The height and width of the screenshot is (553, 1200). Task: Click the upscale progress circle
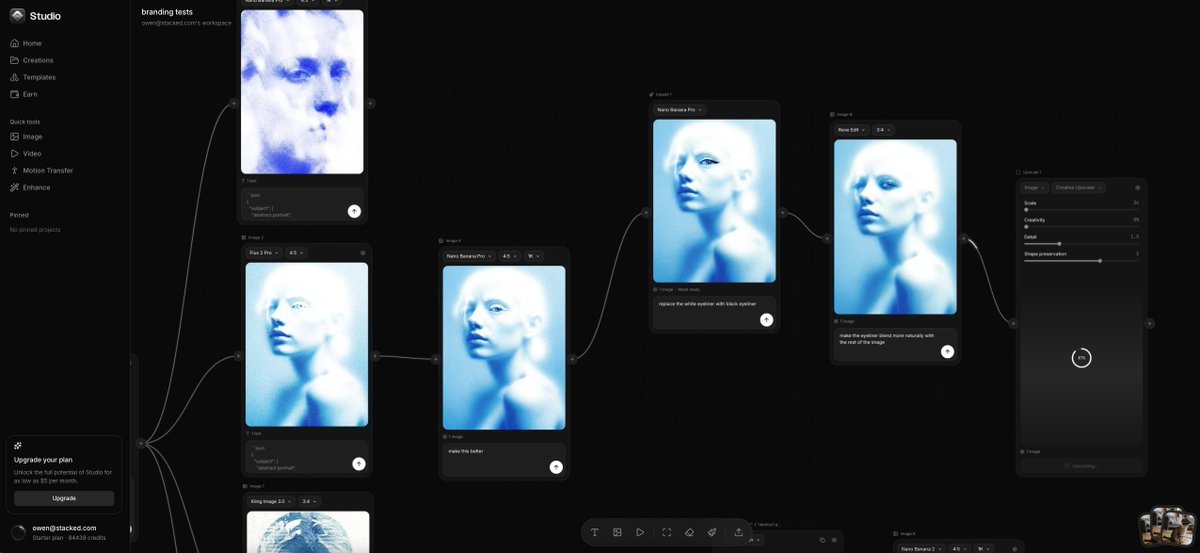[x=1081, y=358]
